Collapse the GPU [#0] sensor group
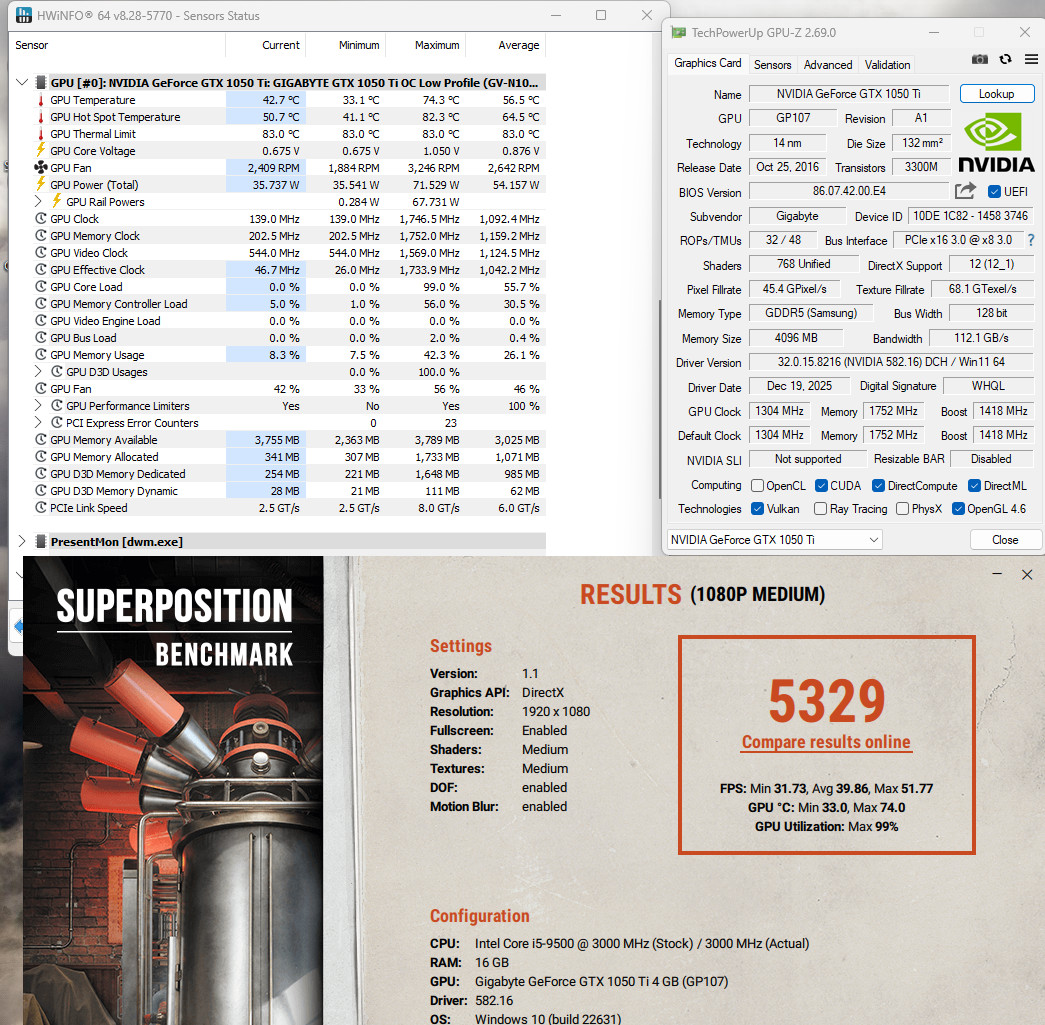Screen dimensions: 1045x1025 click(21, 82)
